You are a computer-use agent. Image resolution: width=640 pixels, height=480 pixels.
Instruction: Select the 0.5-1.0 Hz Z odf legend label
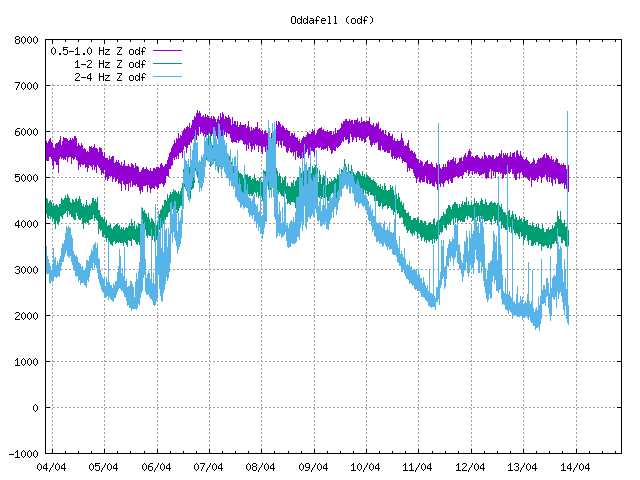pyautogui.click(x=98, y=49)
